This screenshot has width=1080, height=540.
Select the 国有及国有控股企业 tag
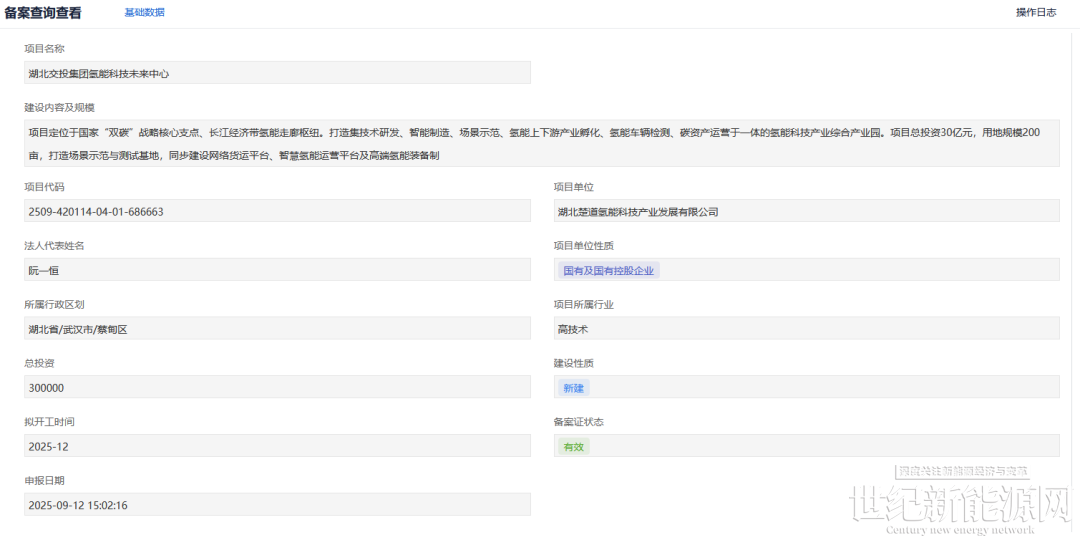coord(609,271)
